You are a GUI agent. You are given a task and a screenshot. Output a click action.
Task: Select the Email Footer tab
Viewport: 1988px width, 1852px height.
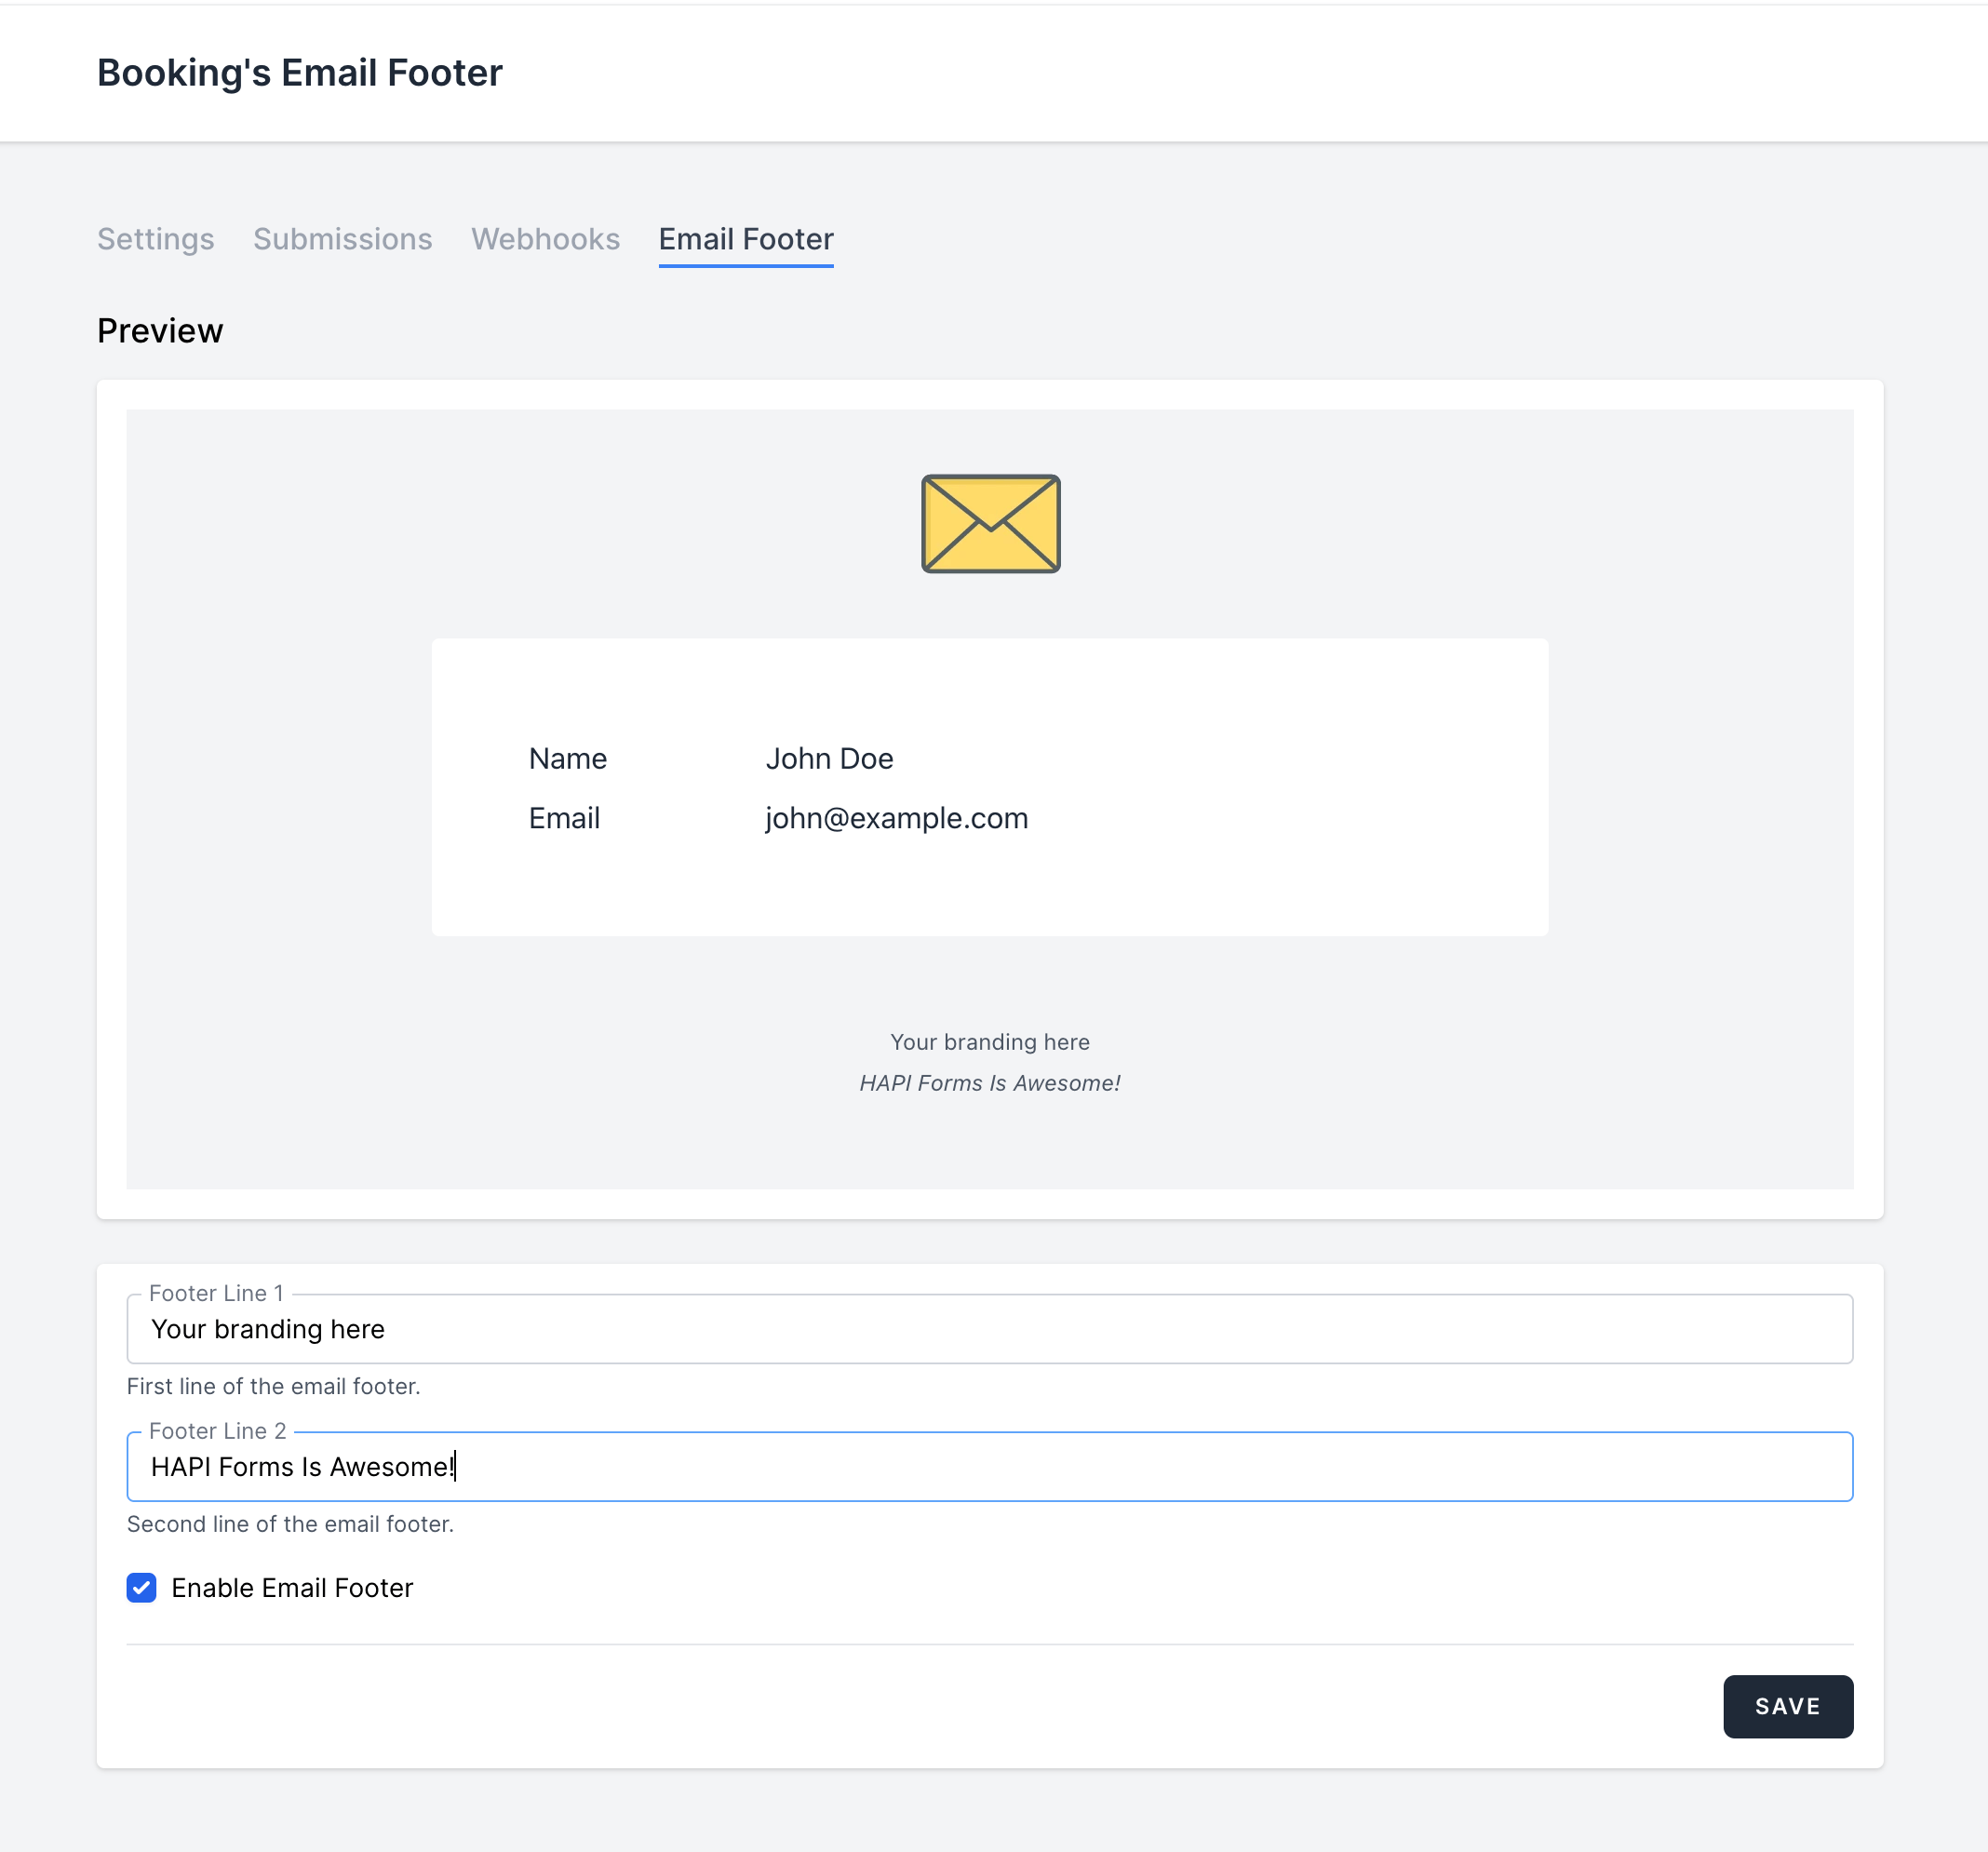tap(746, 240)
